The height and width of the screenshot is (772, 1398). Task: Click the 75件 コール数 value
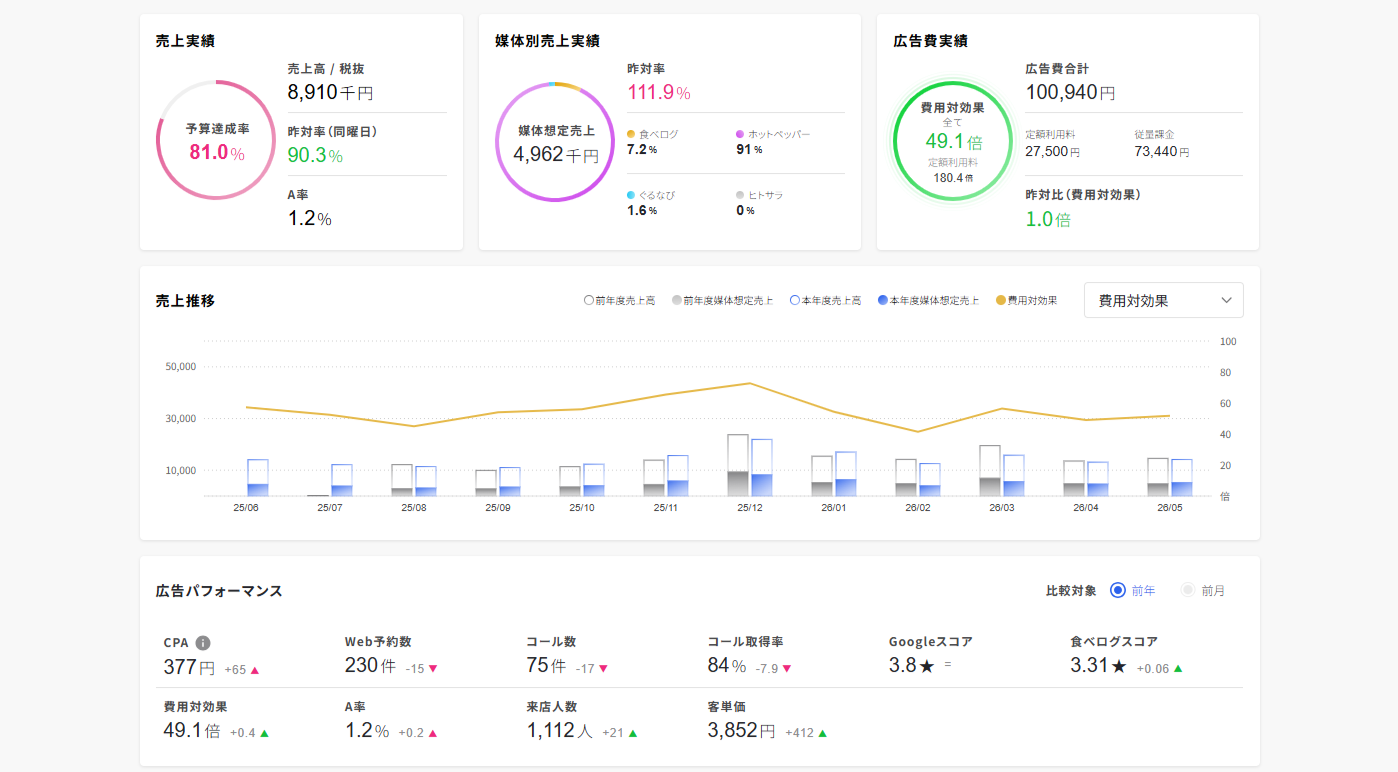(546, 667)
